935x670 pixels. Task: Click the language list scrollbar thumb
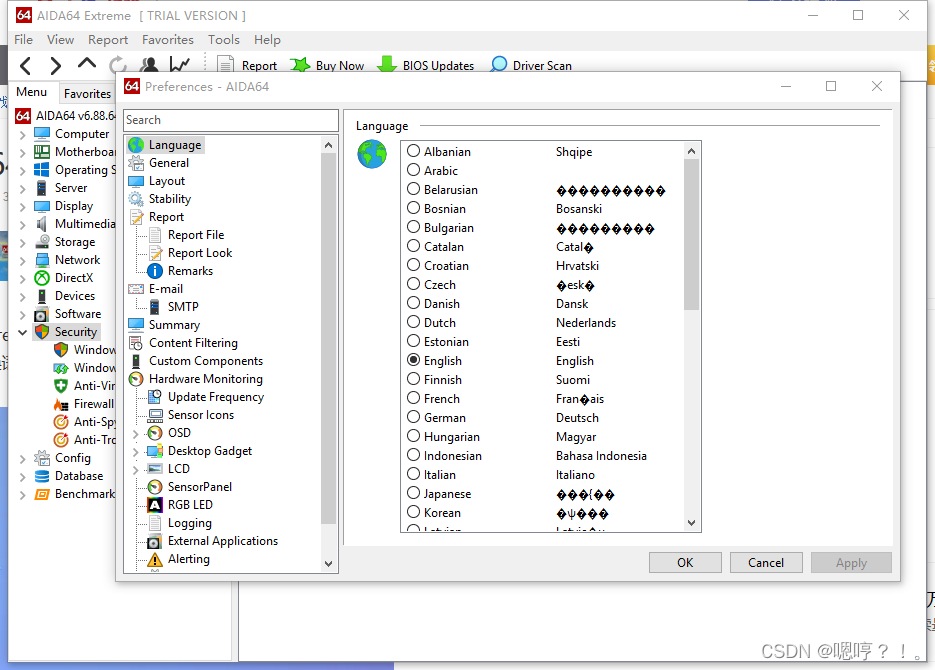coord(692,235)
